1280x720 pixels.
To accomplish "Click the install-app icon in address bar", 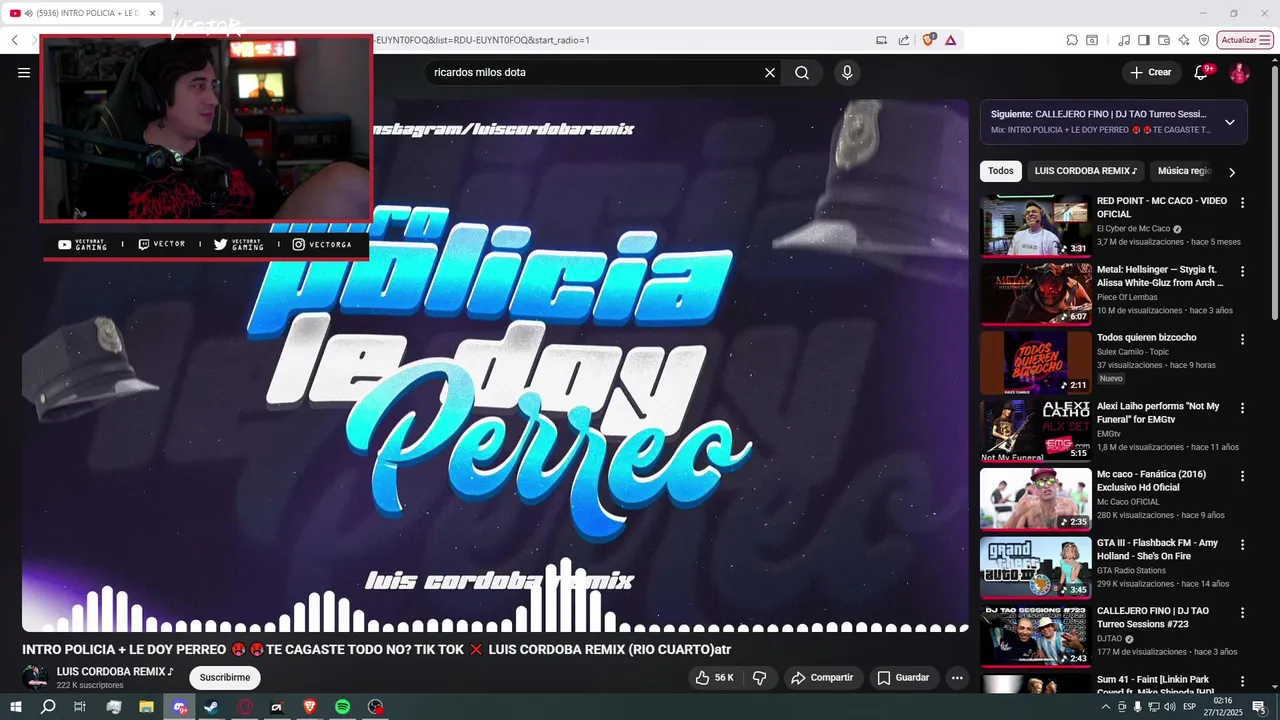I will click(881, 40).
